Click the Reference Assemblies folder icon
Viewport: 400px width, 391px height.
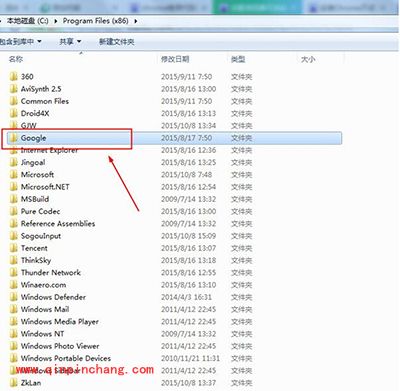pos(14,224)
